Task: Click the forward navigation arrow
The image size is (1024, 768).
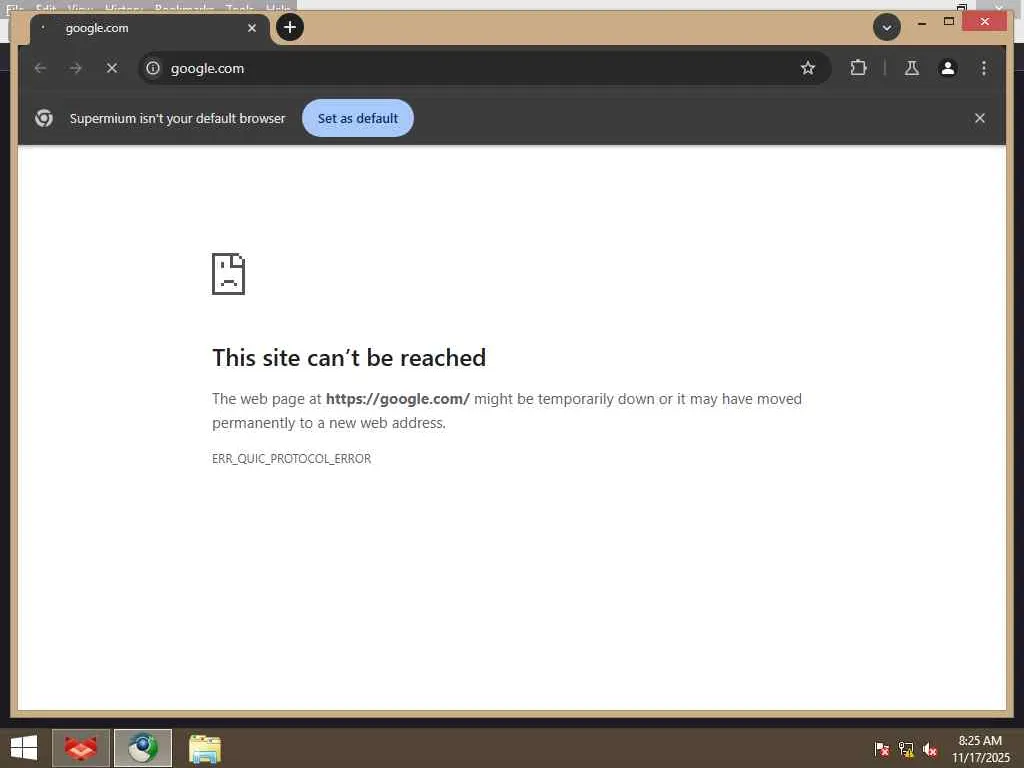Action: pos(76,68)
